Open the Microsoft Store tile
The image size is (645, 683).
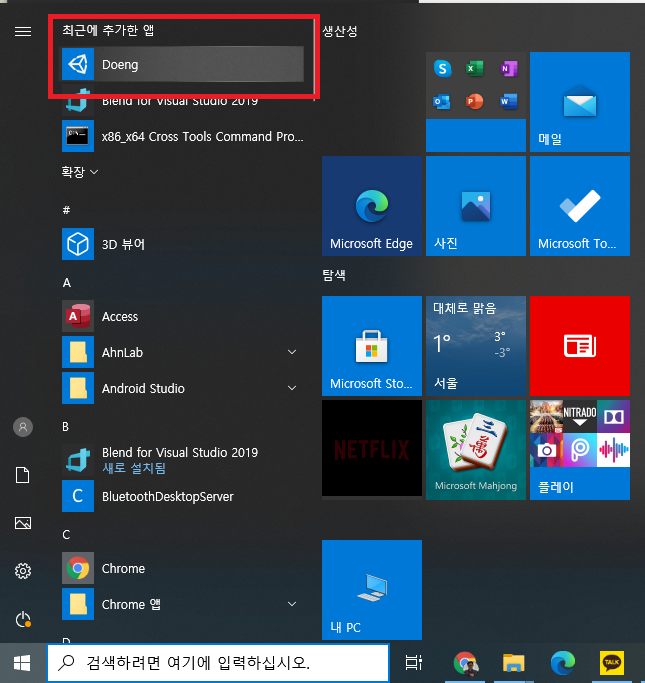click(372, 346)
